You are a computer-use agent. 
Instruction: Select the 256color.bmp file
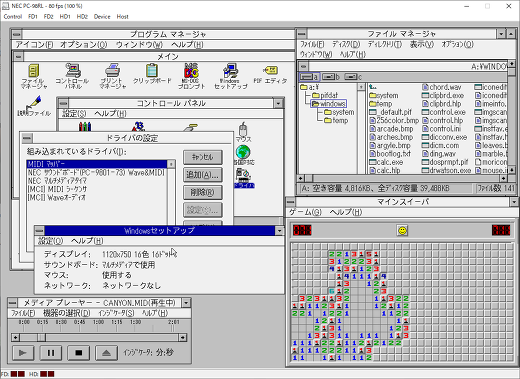(394, 120)
